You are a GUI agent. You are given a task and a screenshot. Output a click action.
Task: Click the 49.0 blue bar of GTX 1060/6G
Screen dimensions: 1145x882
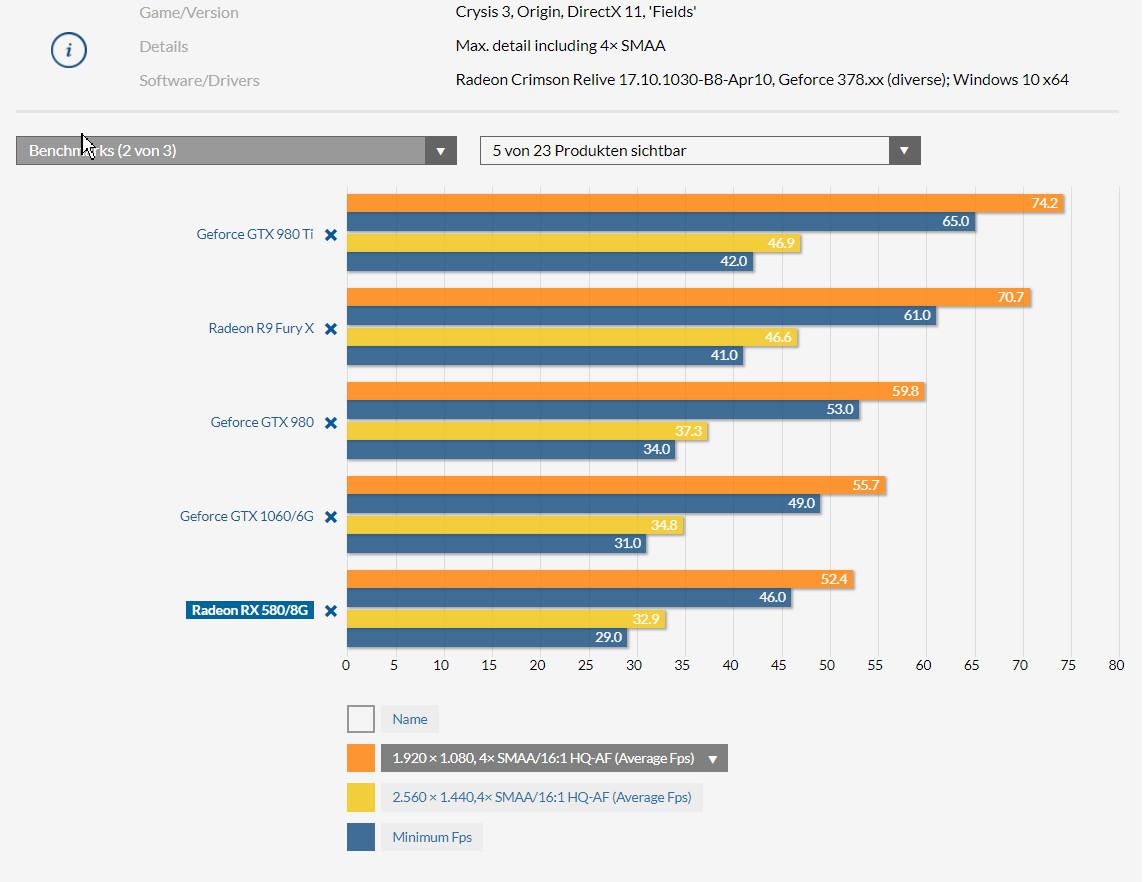(583, 504)
